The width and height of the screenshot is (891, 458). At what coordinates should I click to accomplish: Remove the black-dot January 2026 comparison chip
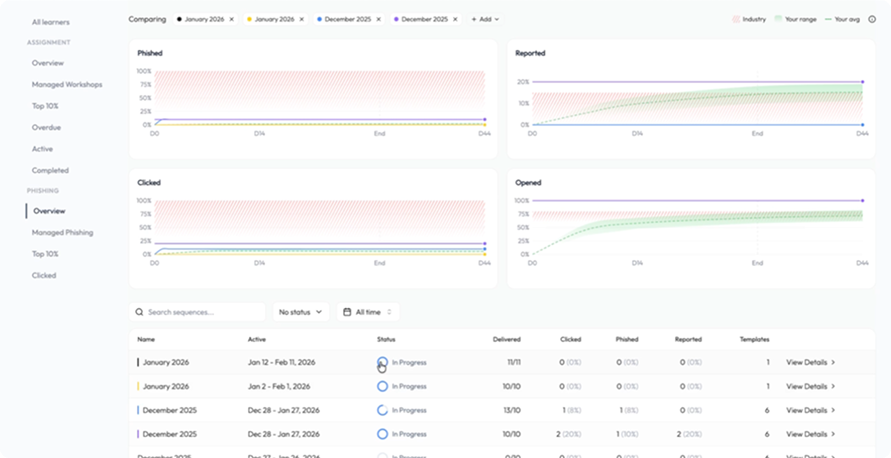point(231,19)
